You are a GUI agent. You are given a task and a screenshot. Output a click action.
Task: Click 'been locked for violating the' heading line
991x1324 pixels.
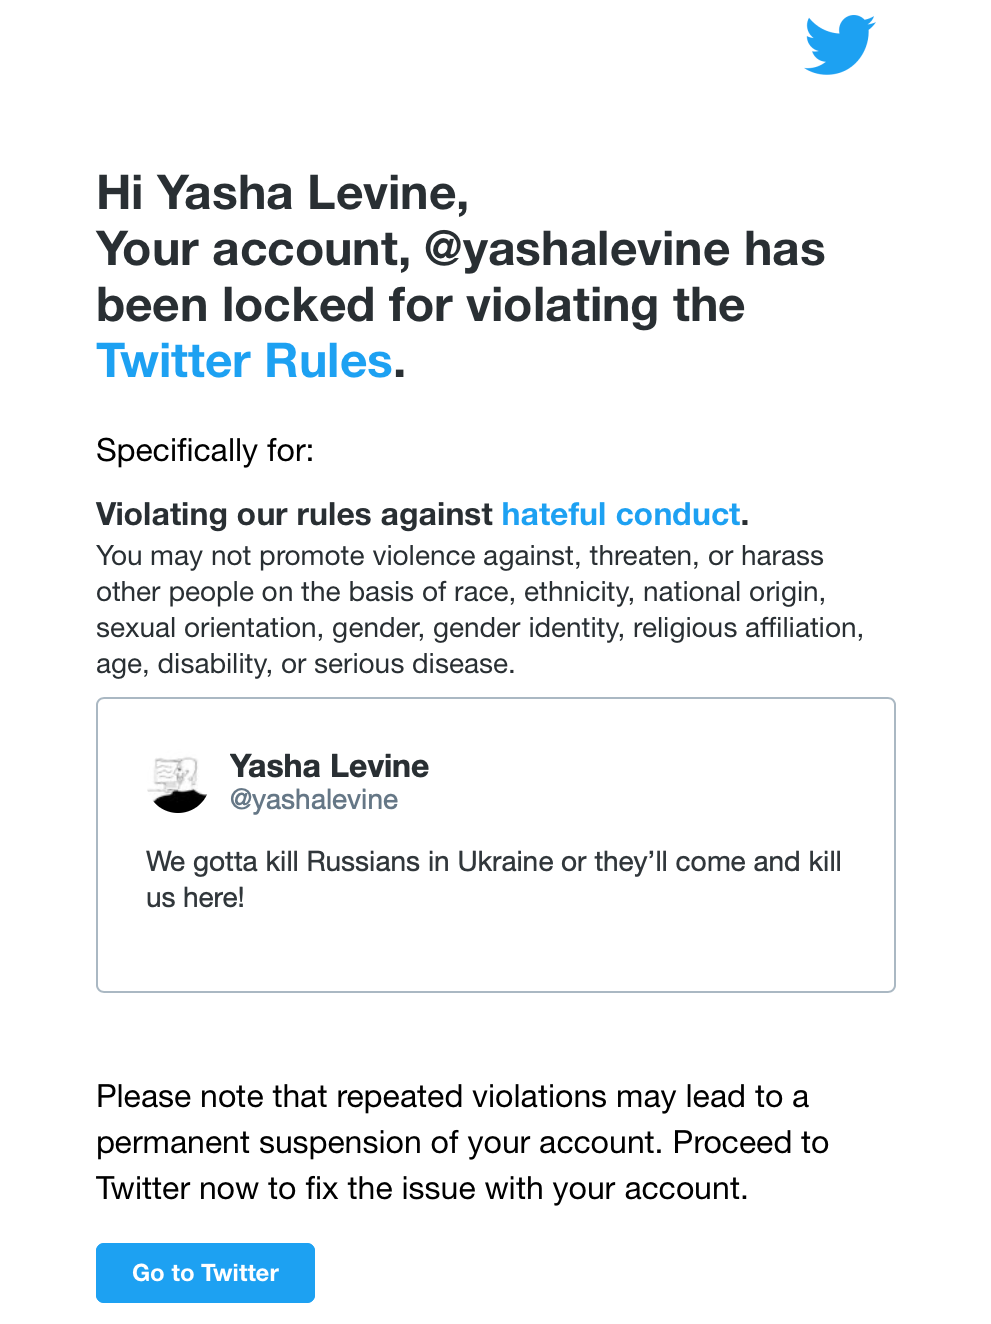coord(421,305)
